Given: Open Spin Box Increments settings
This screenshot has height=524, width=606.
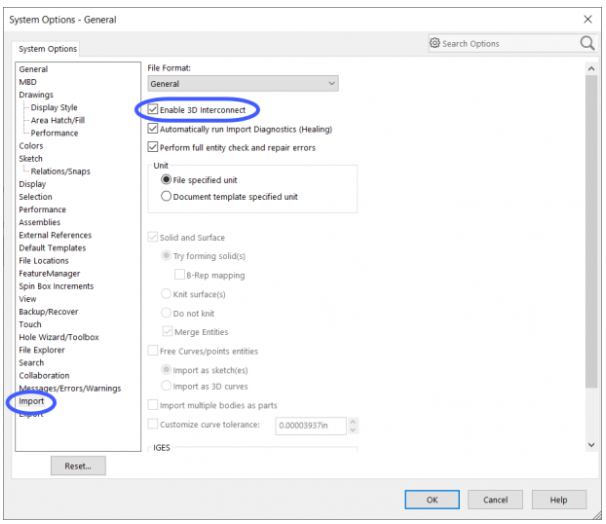Looking at the screenshot, I should point(56,286).
